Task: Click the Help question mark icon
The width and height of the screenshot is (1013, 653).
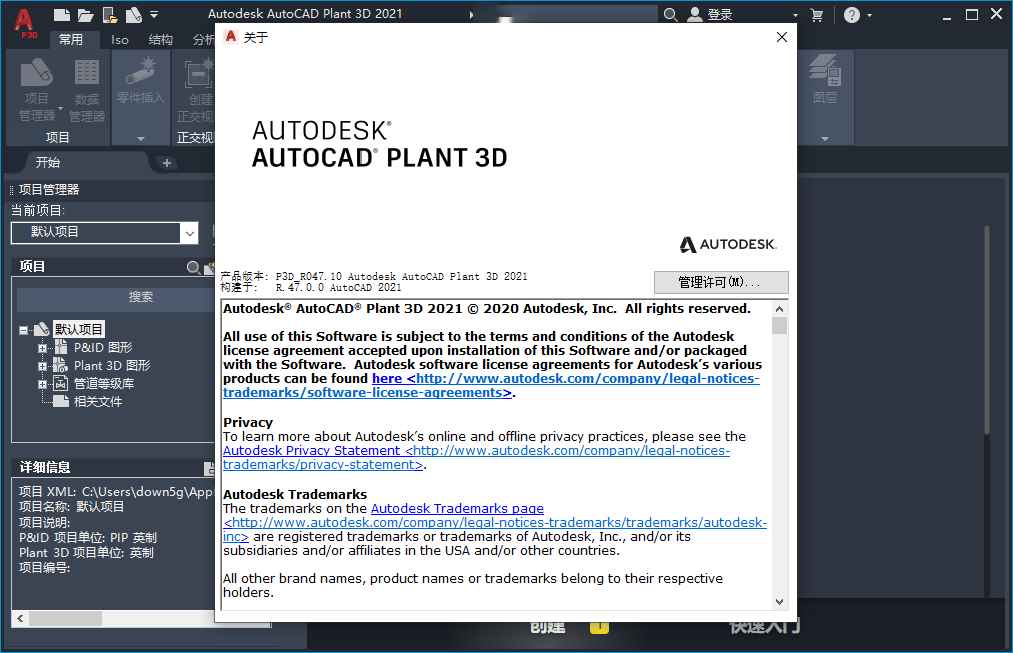Action: tap(852, 15)
